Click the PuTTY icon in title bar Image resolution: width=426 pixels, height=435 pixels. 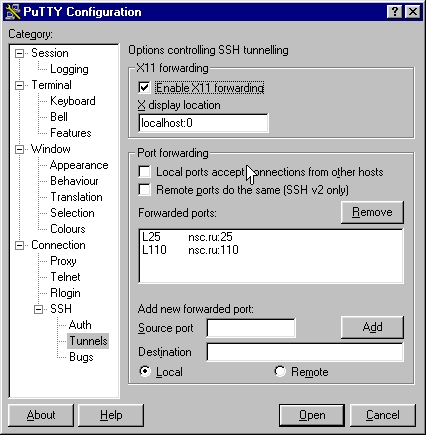point(13,12)
